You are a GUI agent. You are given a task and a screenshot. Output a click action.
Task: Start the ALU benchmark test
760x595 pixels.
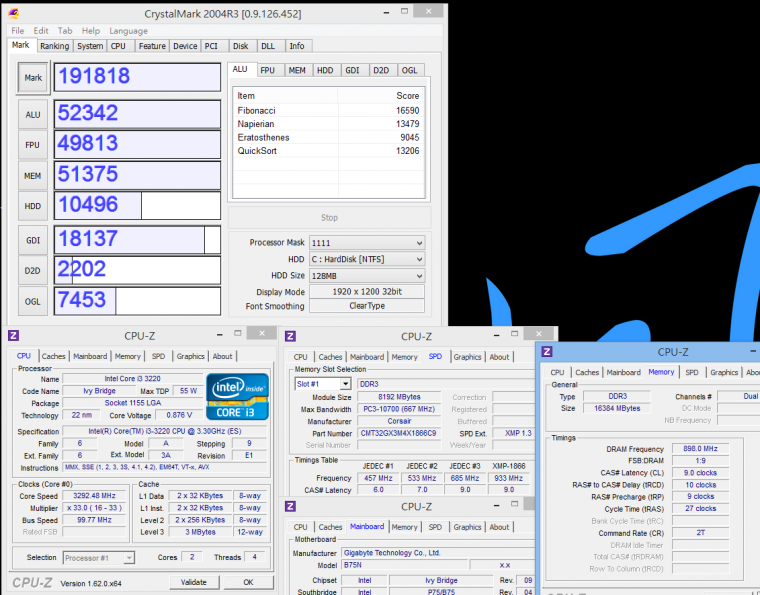click(33, 115)
